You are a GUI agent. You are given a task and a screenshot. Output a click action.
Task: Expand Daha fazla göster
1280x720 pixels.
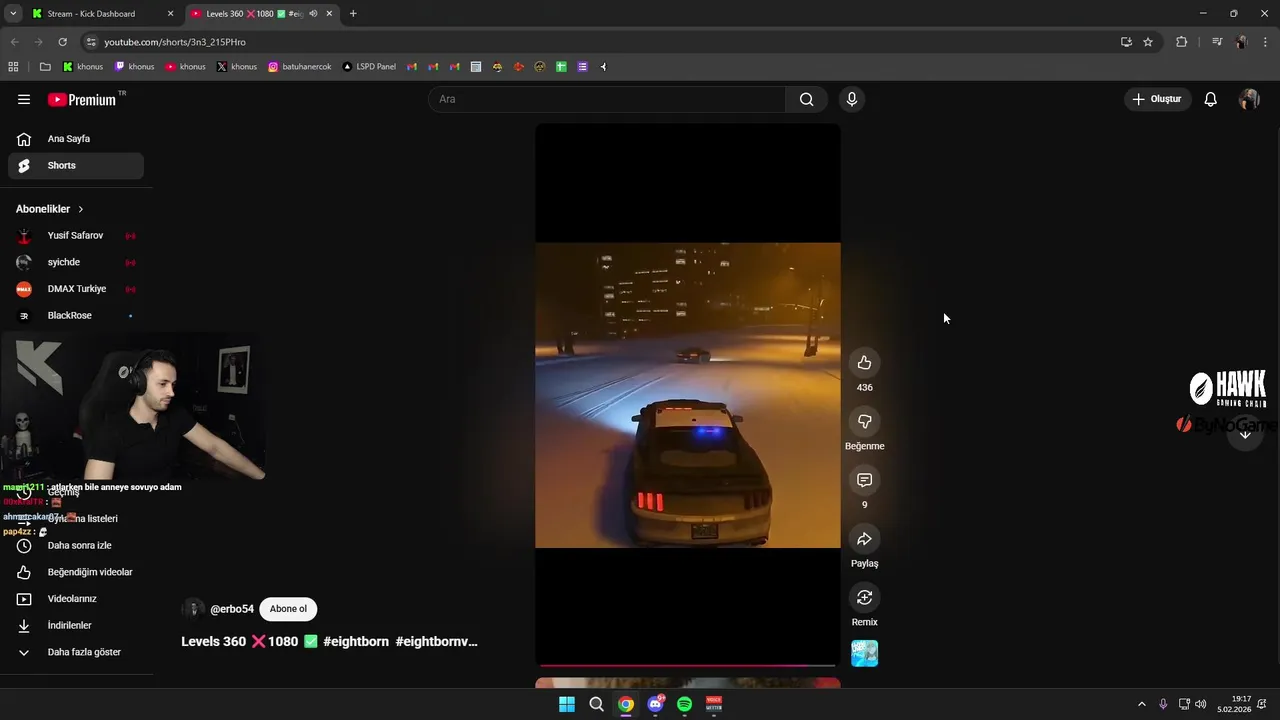click(76, 652)
